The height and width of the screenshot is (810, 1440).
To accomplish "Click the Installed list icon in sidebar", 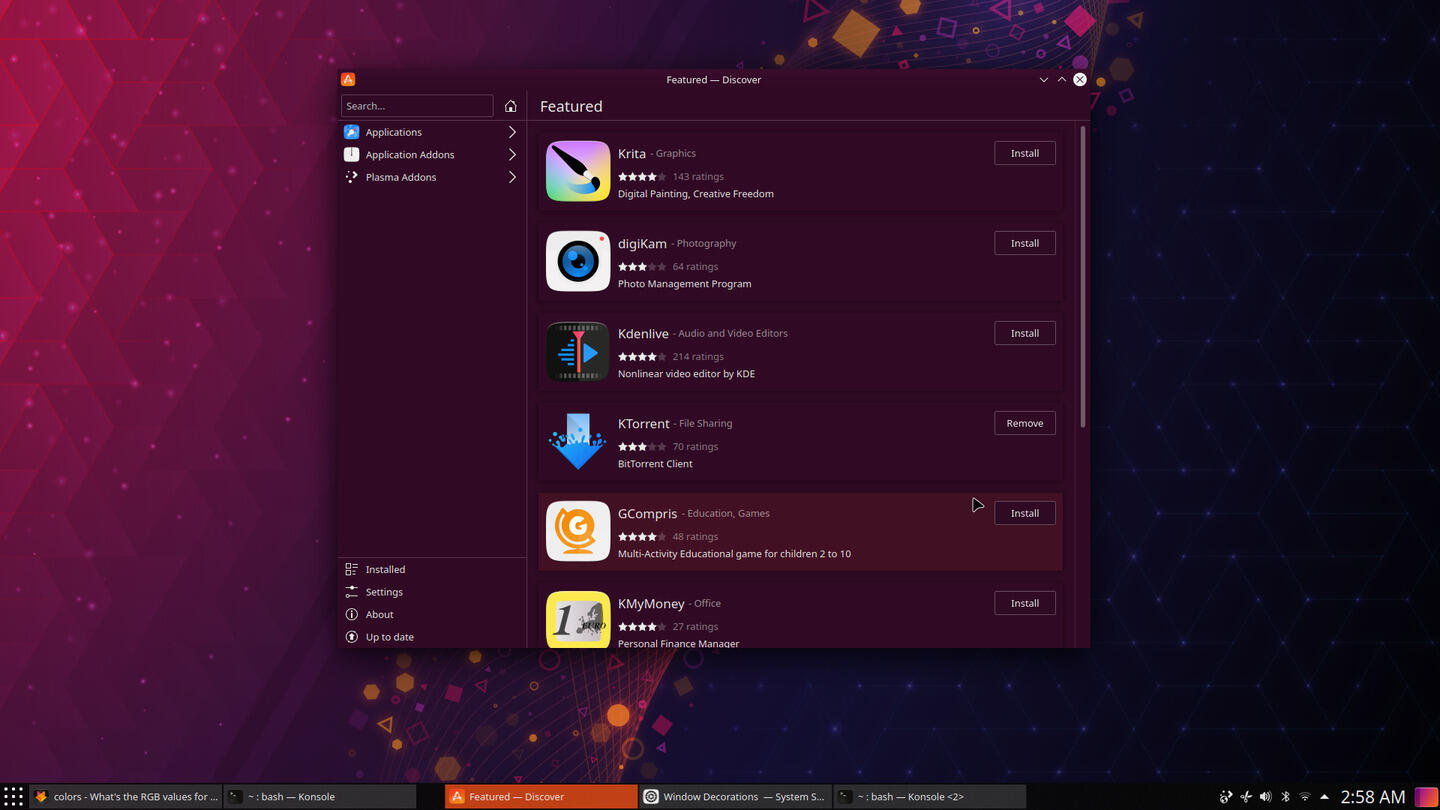I will pos(351,569).
